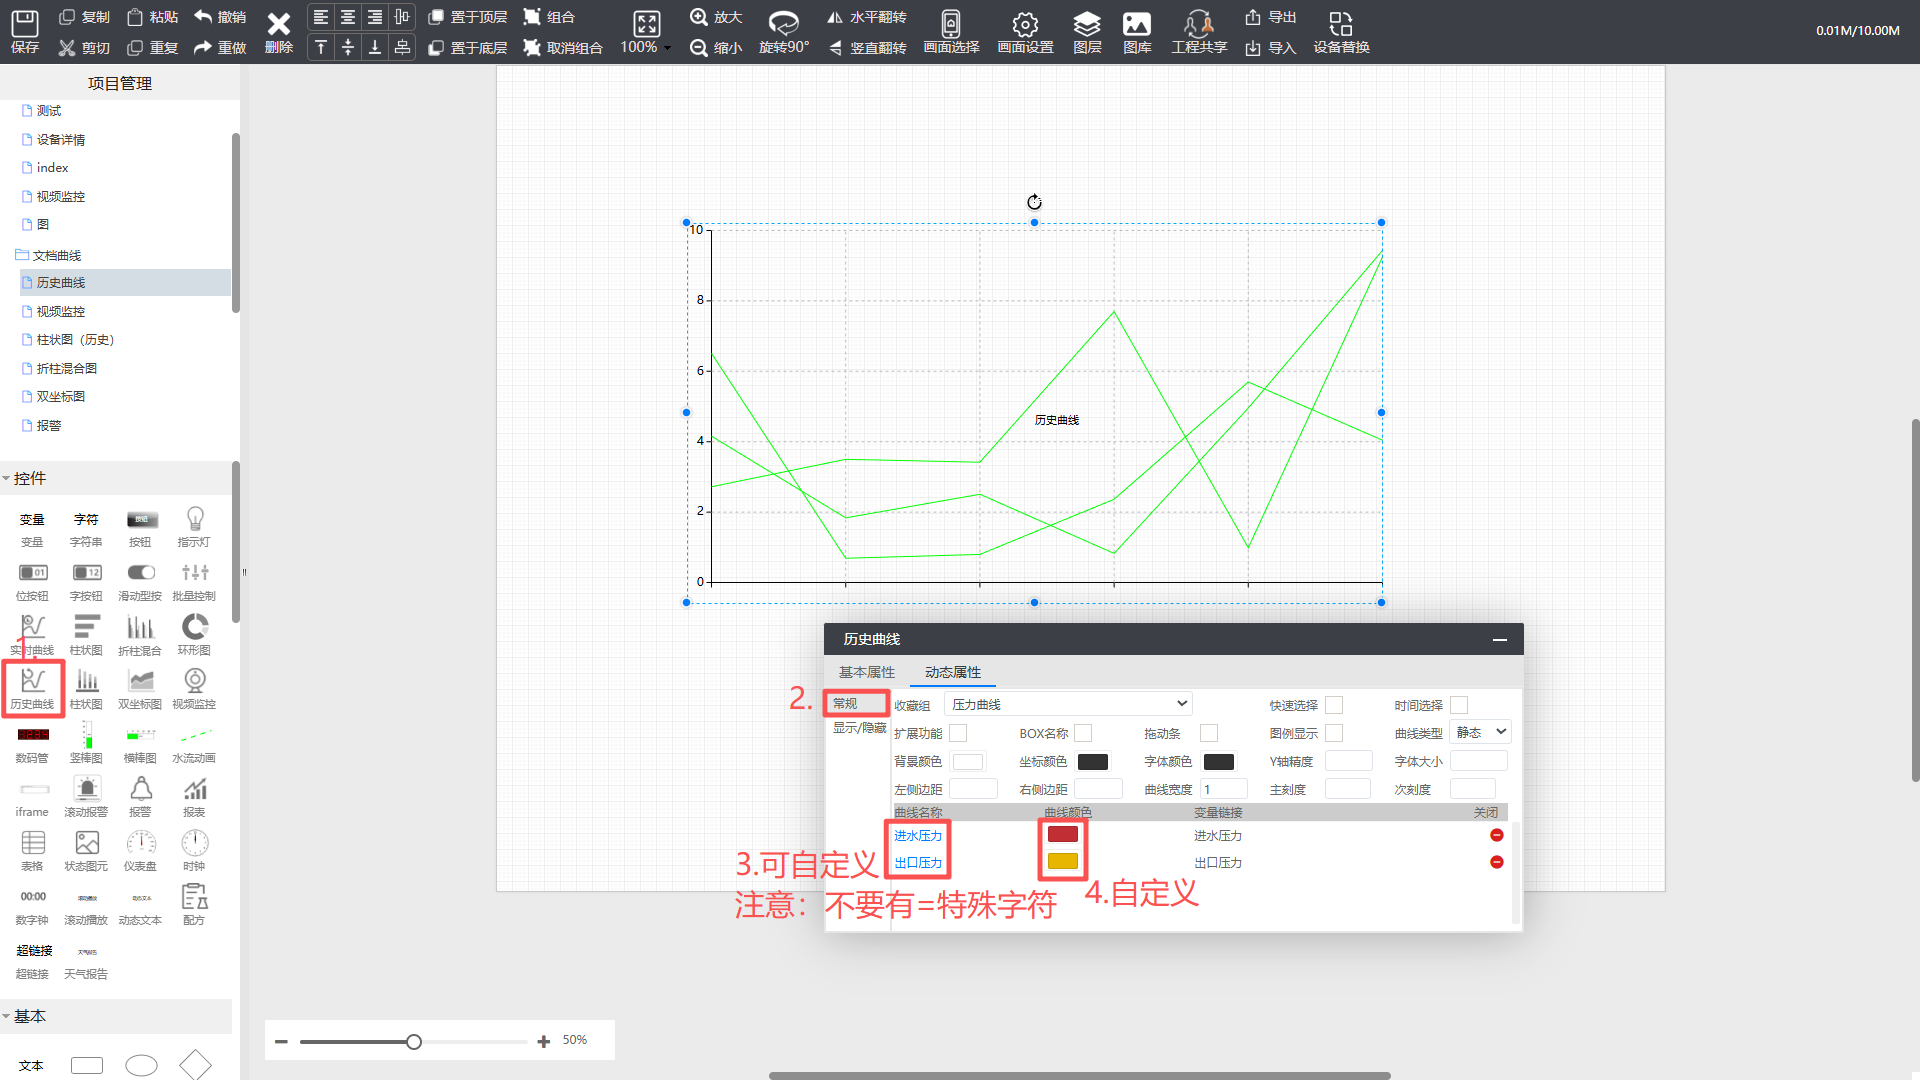The width and height of the screenshot is (1920, 1080).
Task: Open the 图层 layers tool
Action: (1086, 24)
